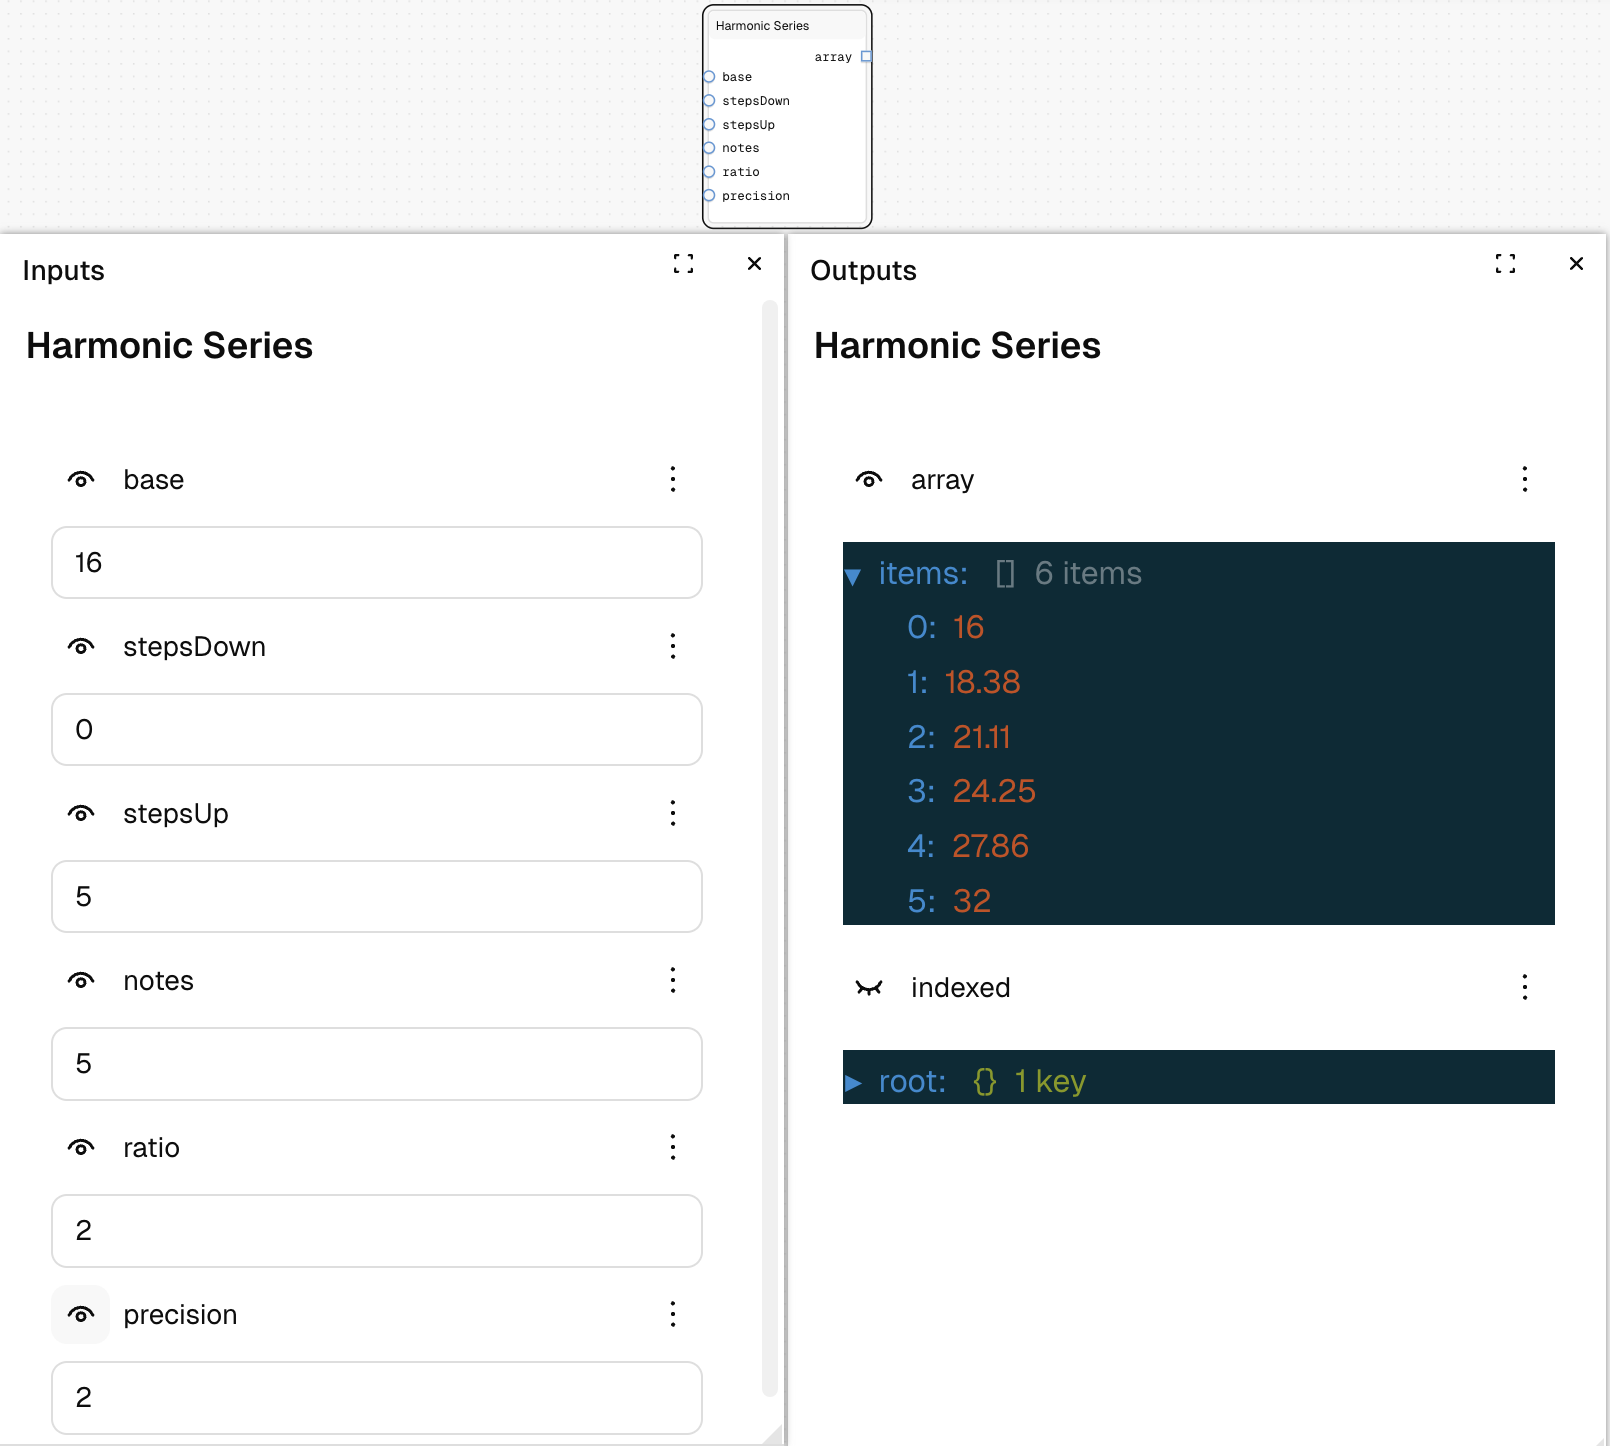Edit the ratio value field
1610x1446 pixels.
pyautogui.click(x=377, y=1231)
